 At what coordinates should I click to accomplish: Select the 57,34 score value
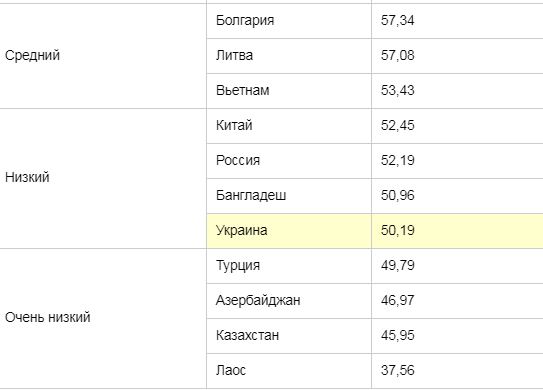point(398,20)
